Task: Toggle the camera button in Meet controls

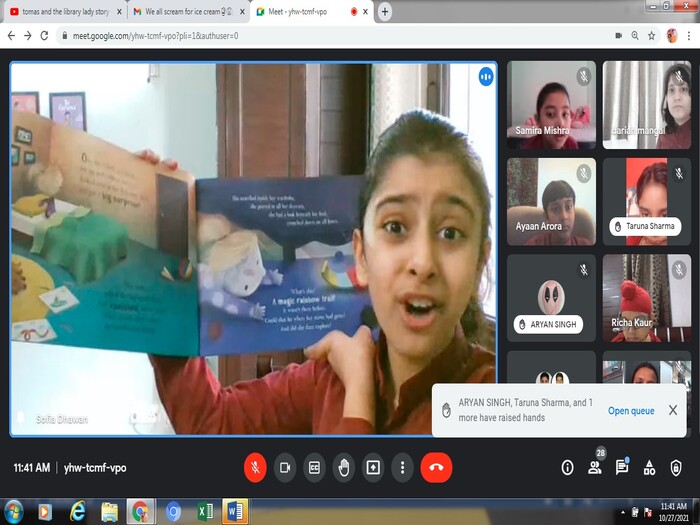Action: (285, 467)
